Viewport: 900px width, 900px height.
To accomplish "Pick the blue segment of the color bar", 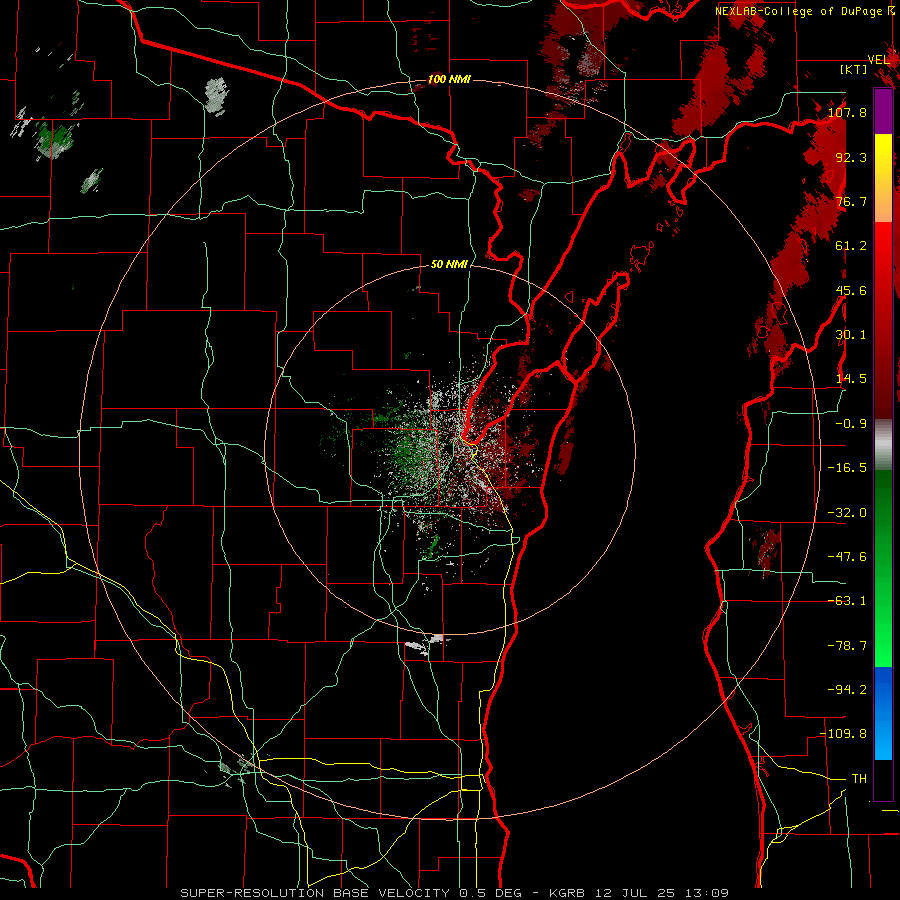I will [x=883, y=713].
